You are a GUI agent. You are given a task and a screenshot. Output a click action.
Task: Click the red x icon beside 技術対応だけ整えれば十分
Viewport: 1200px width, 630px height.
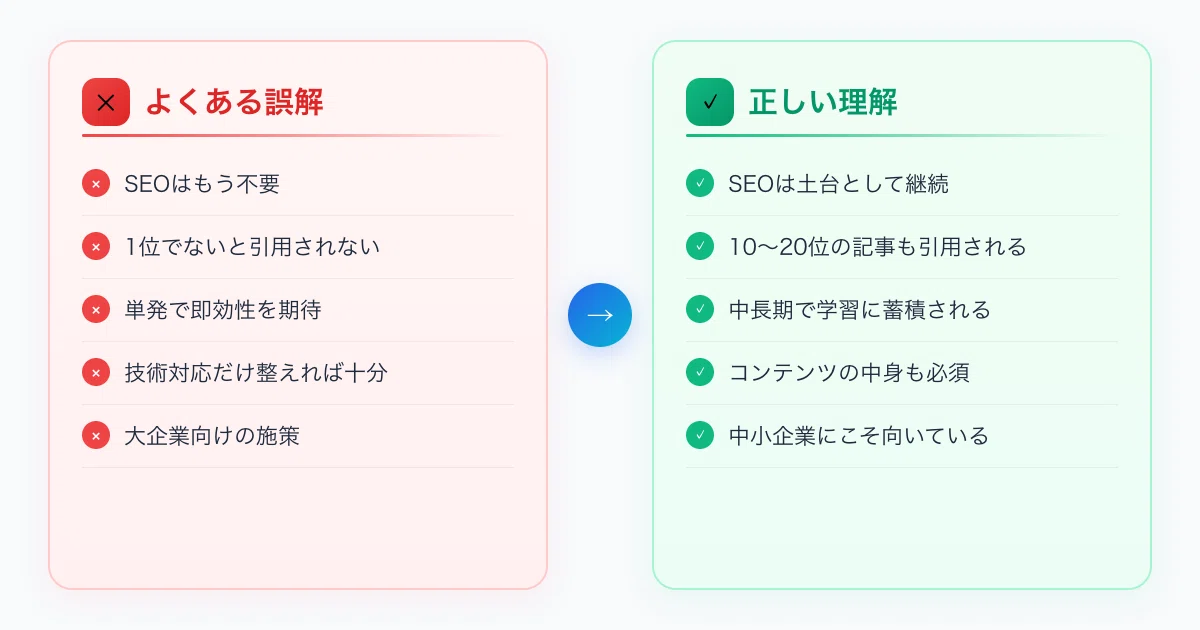[x=96, y=373]
